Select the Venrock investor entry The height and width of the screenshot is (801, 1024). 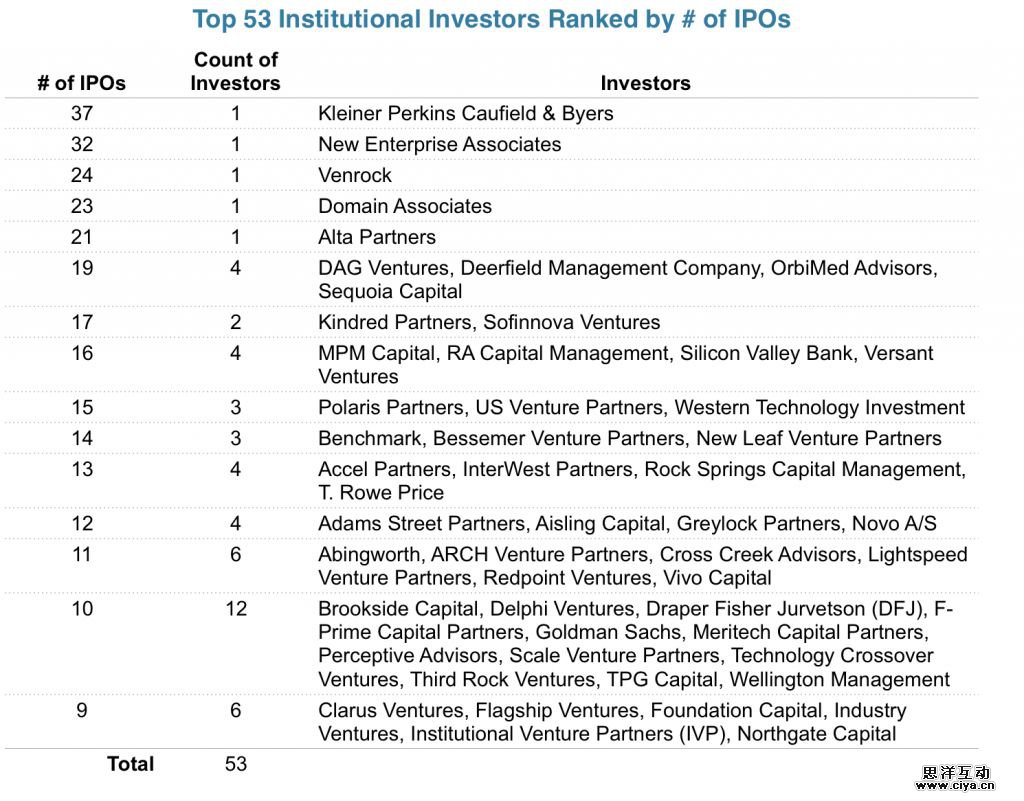(x=355, y=175)
